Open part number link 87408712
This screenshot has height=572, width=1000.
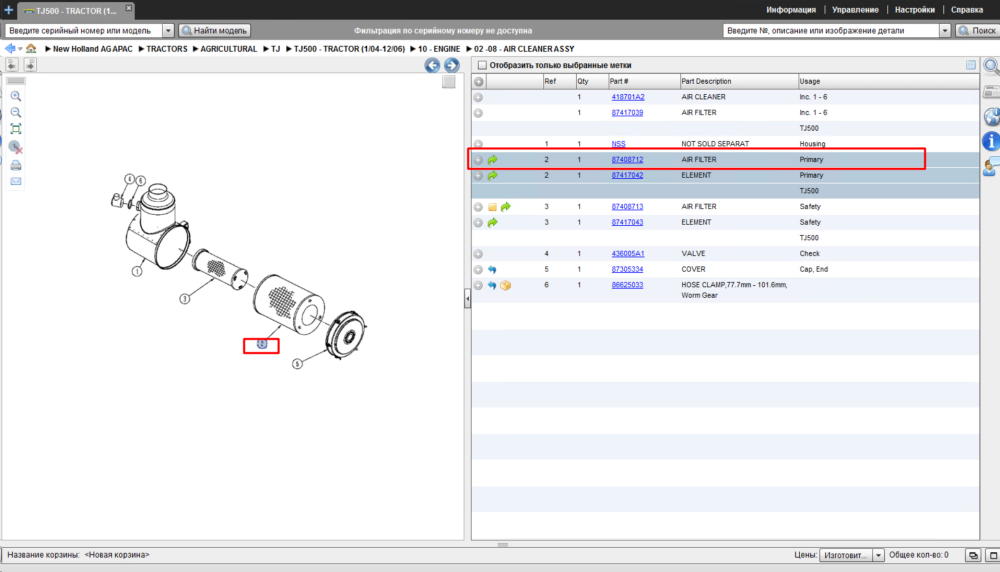pos(627,160)
